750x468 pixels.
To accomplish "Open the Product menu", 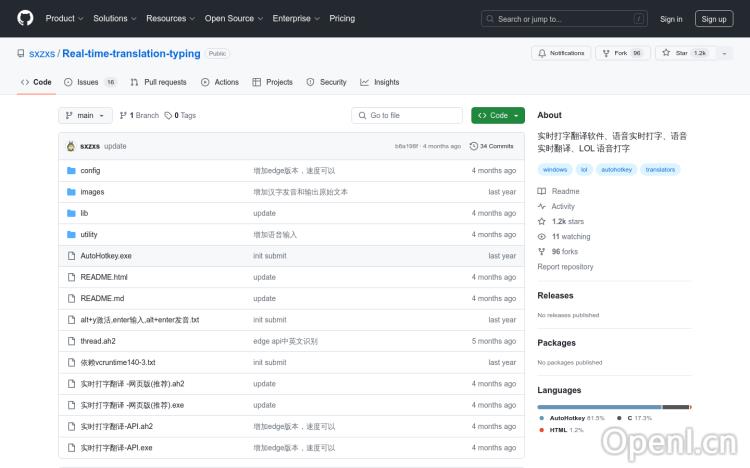I will click(x=64, y=18).
